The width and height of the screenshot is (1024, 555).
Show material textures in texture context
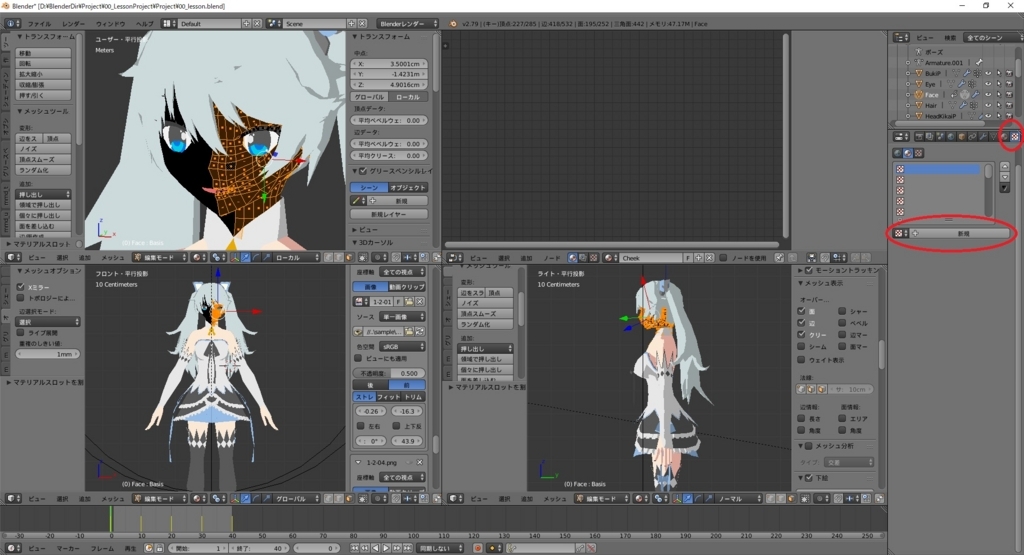pyautogui.click(x=908, y=153)
